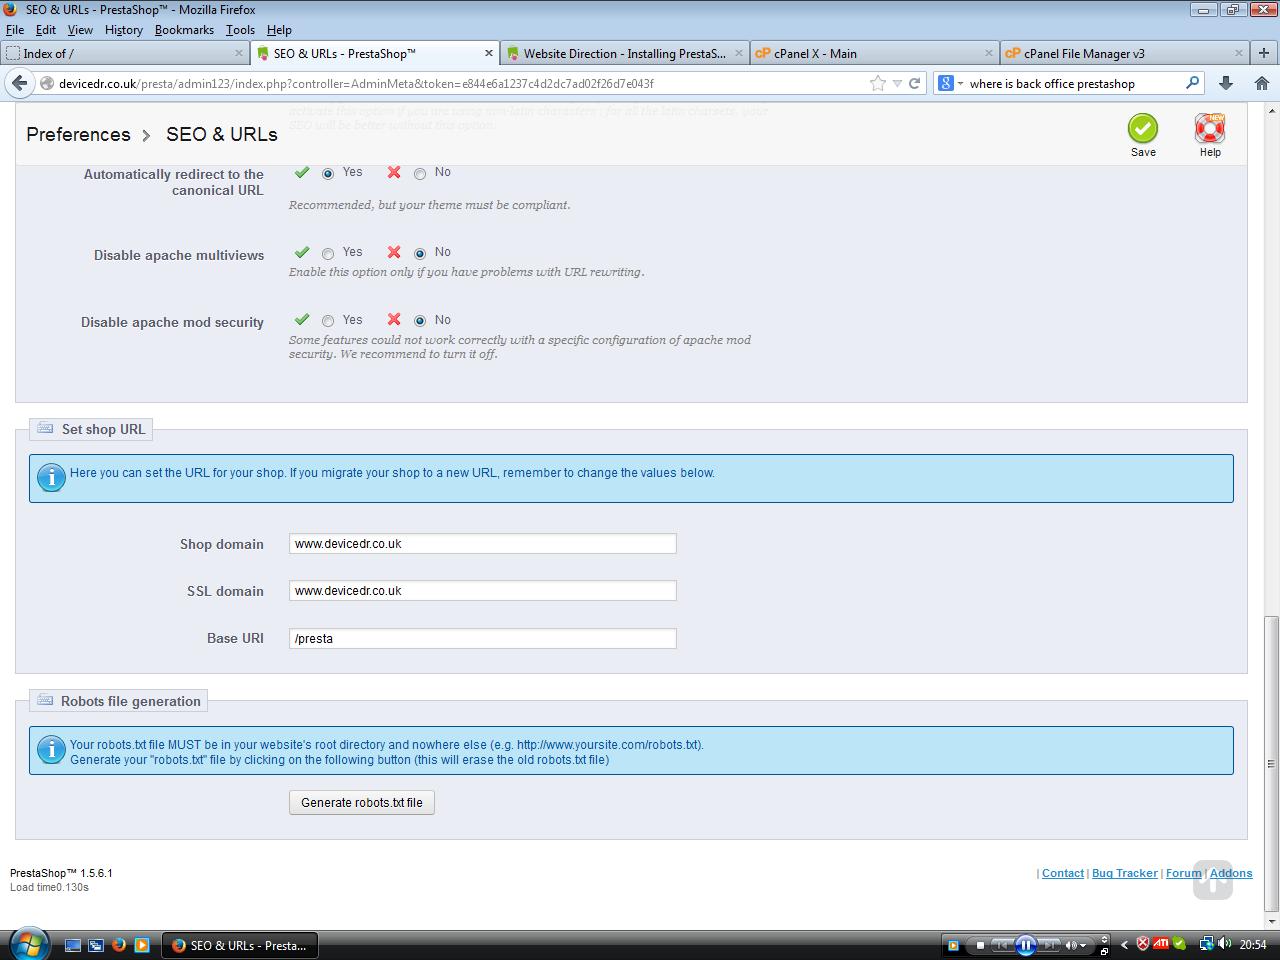Open the bookmark star dropdown arrow
1280x960 pixels.
tap(897, 84)
